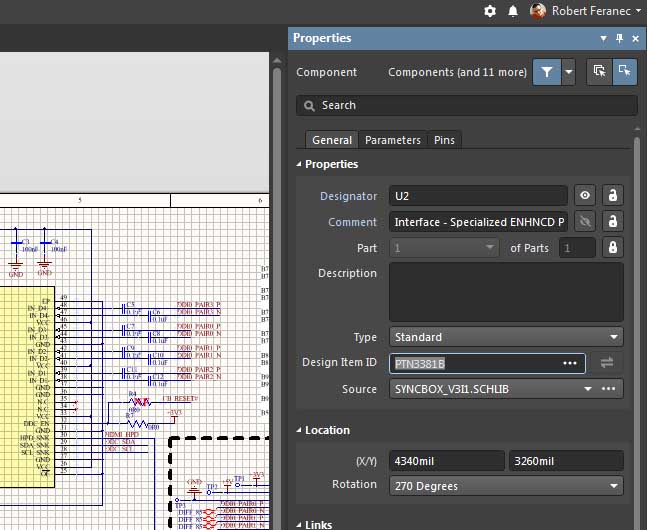
Task: Click the rightmost cursor selection icon near filter
Action: [x=624, y=72]
